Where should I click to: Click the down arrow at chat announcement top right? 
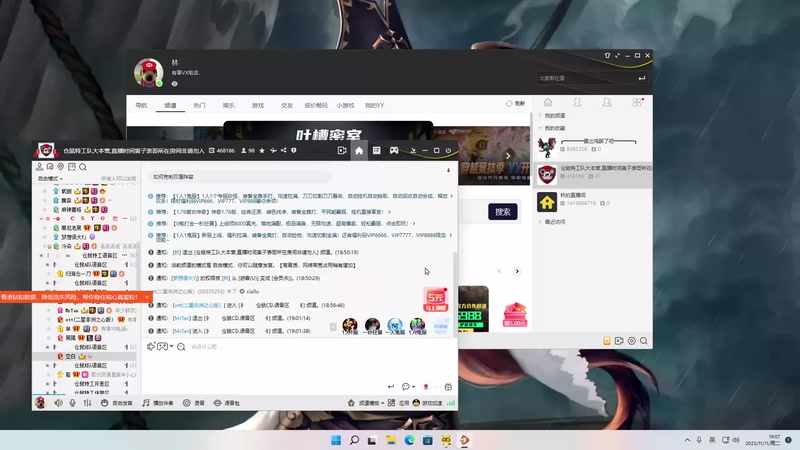pyautogui.click(x=448, y=171)
